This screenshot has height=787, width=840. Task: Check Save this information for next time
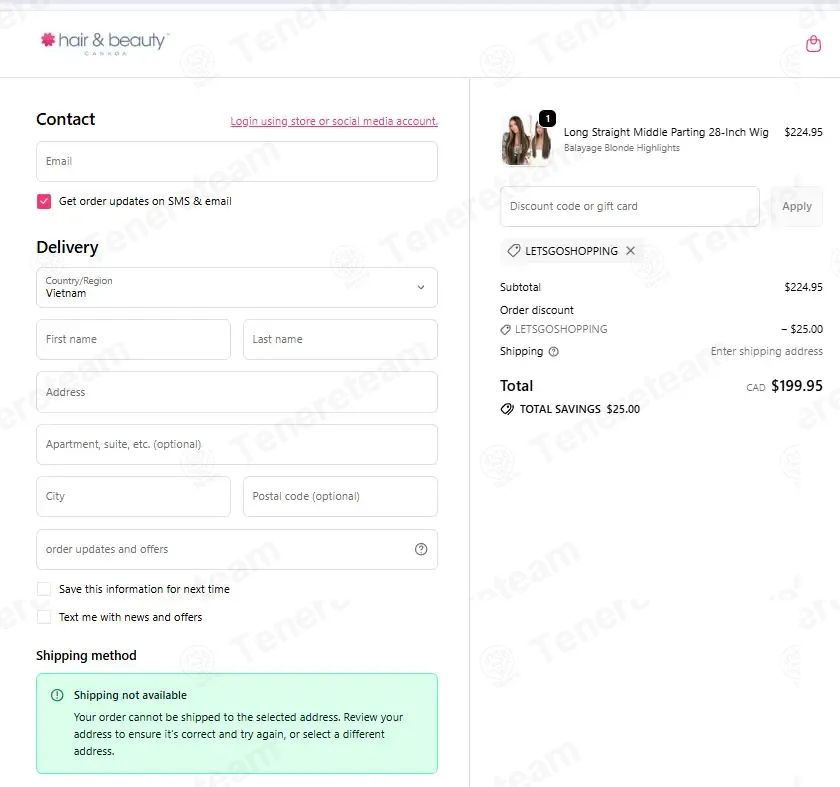tap(44, 589)
